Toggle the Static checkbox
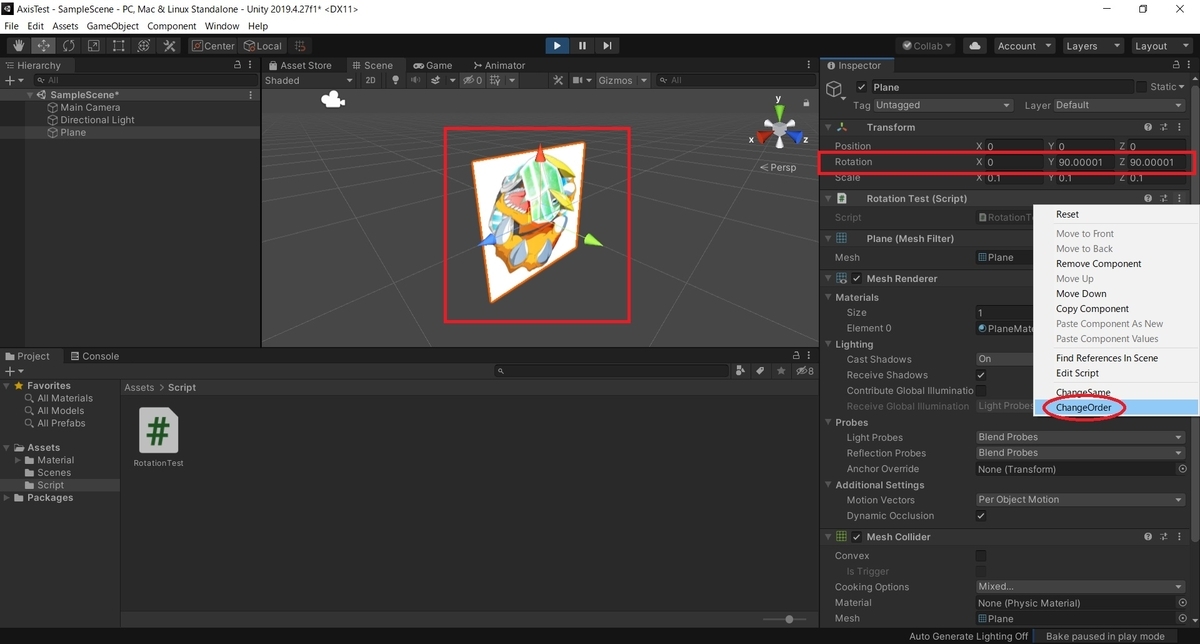Viewport: 1200px width, 644px height. [x=1140, y=87]
